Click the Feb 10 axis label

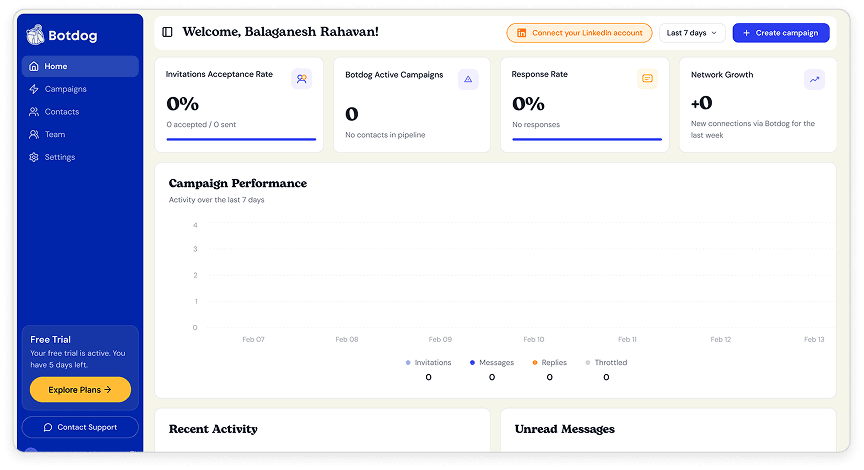pos(534,339)
